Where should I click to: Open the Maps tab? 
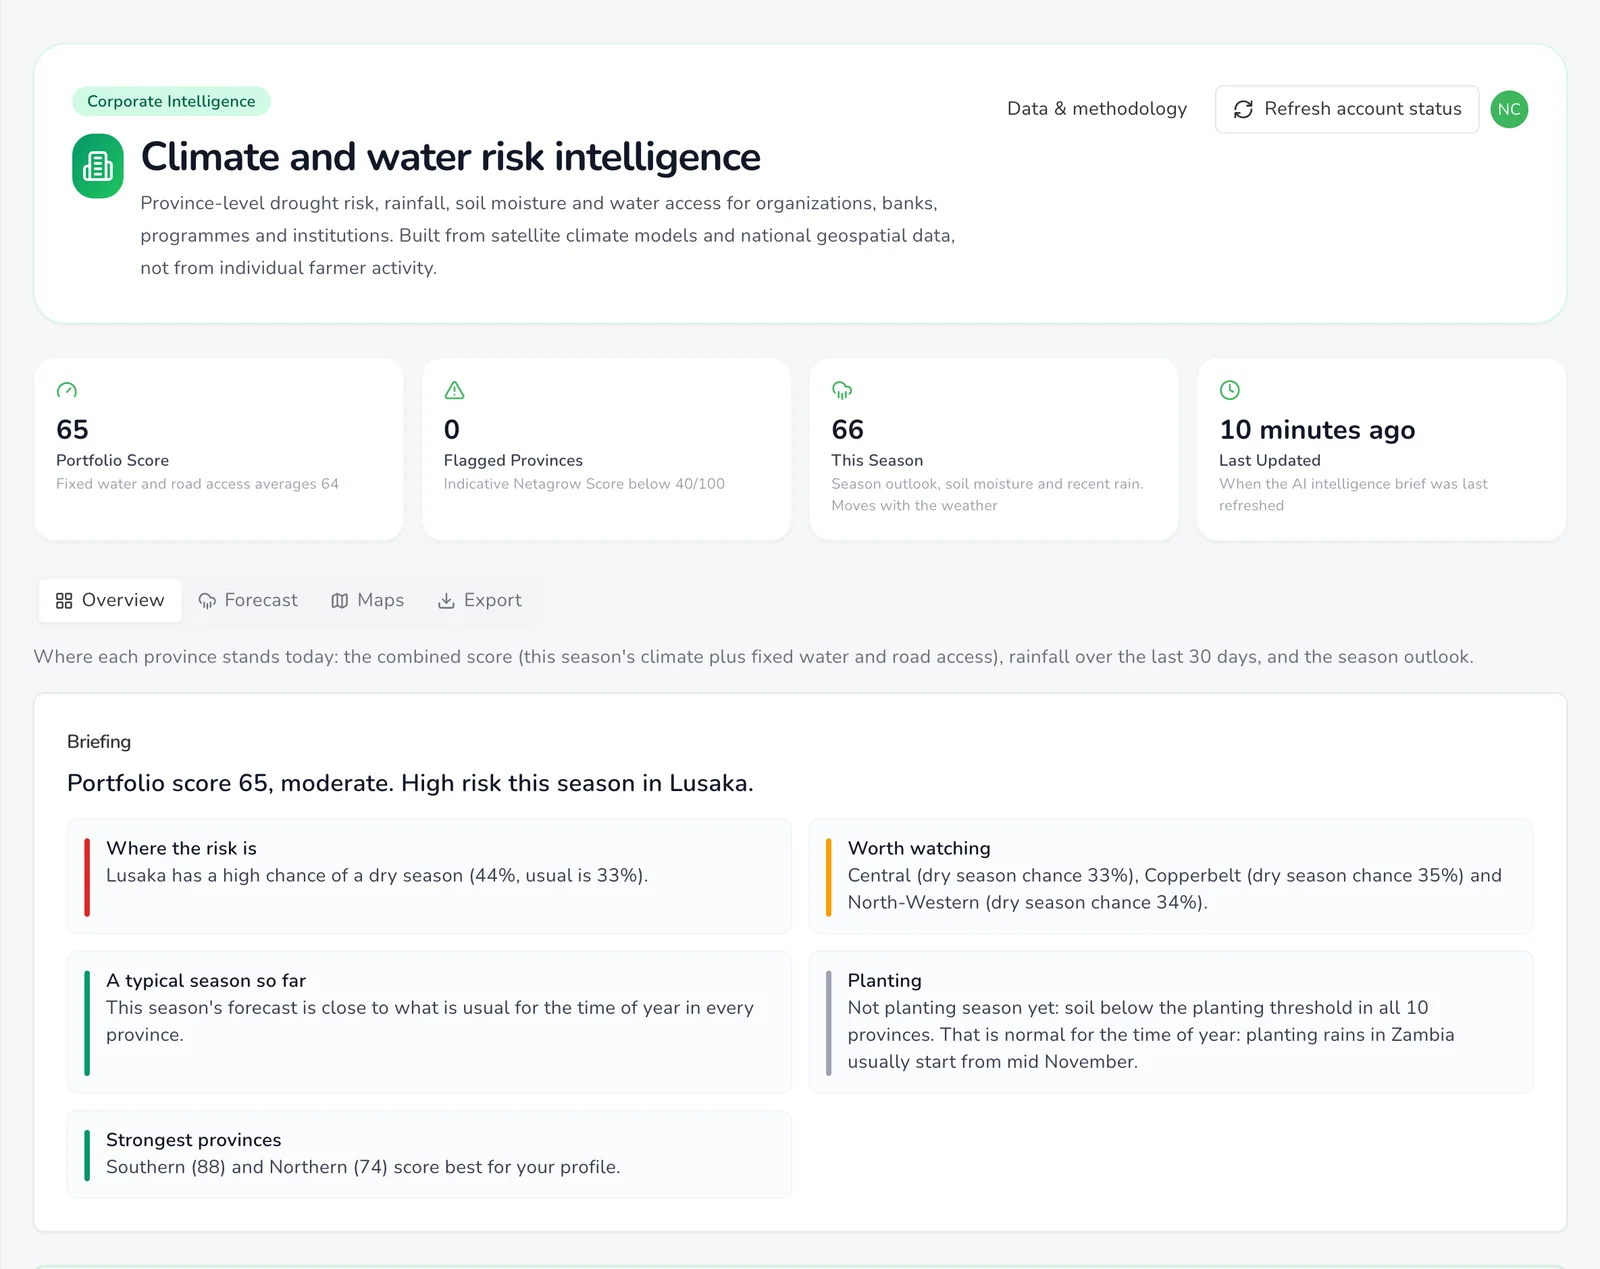(x=367, y=600)
